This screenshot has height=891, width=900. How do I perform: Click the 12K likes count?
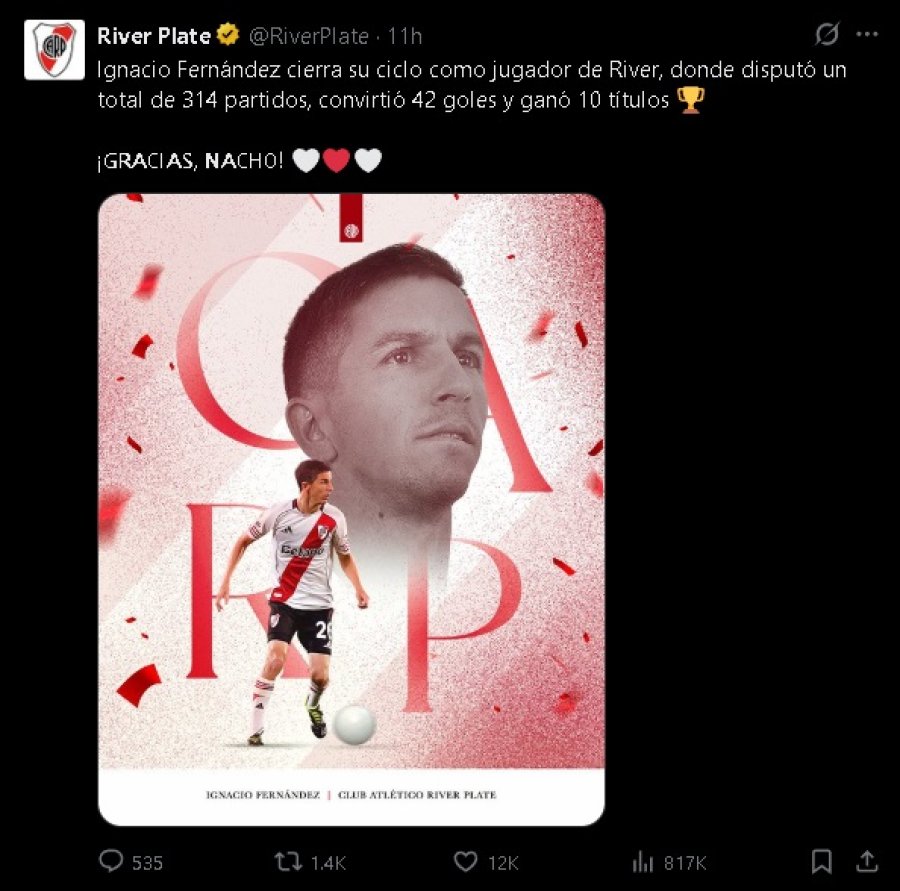(x=503, y=863)
